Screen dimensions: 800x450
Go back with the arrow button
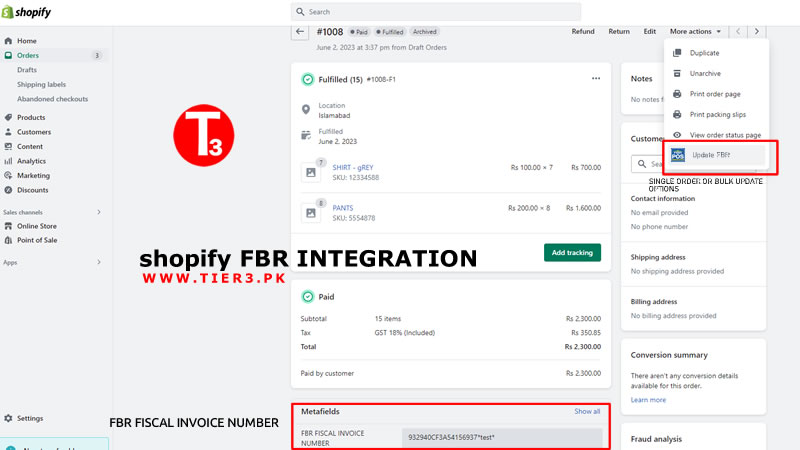(x=300, y=32)
